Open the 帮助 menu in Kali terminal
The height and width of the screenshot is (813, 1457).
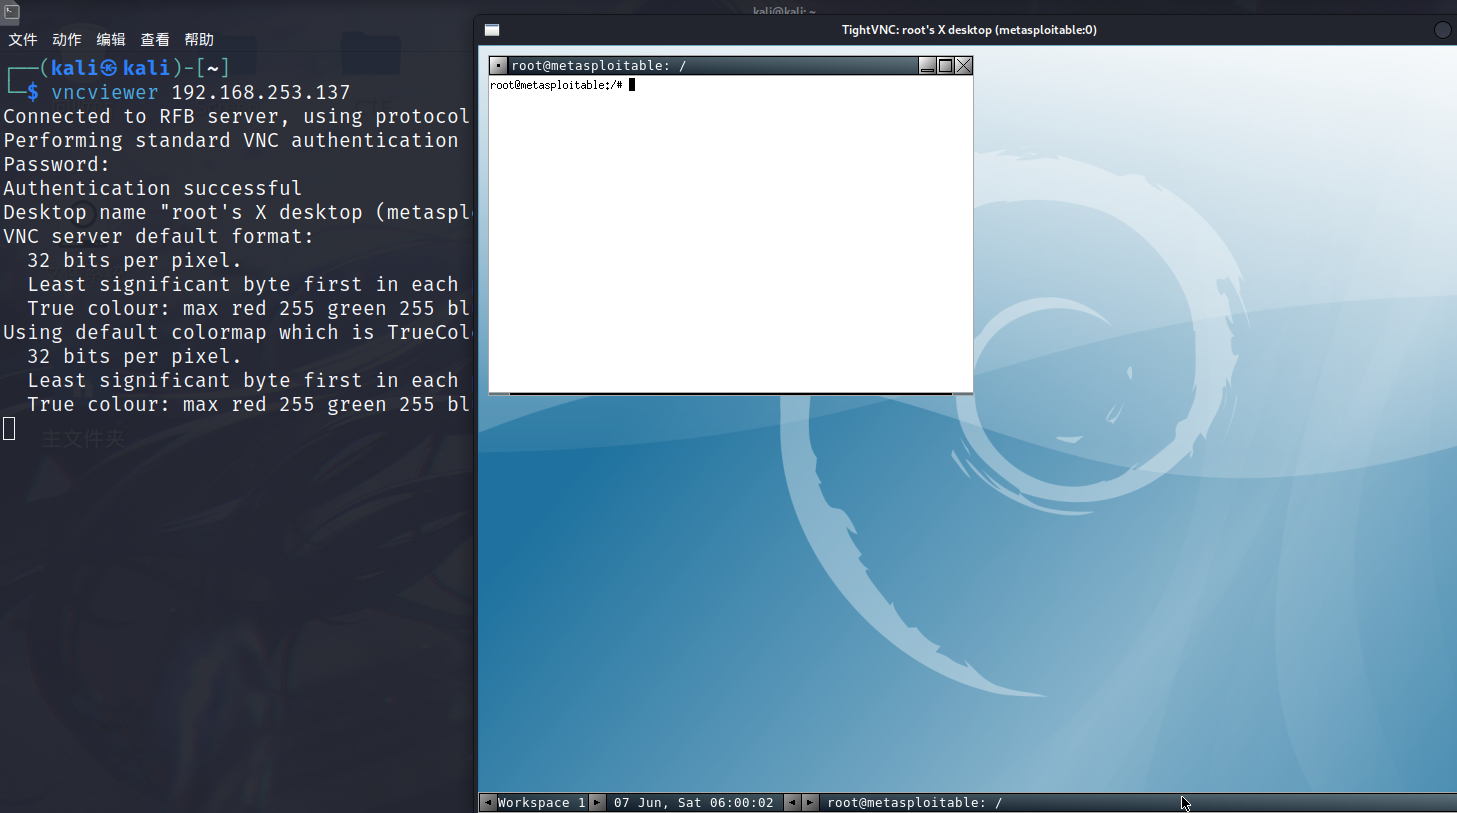click(x=199, y=40)
